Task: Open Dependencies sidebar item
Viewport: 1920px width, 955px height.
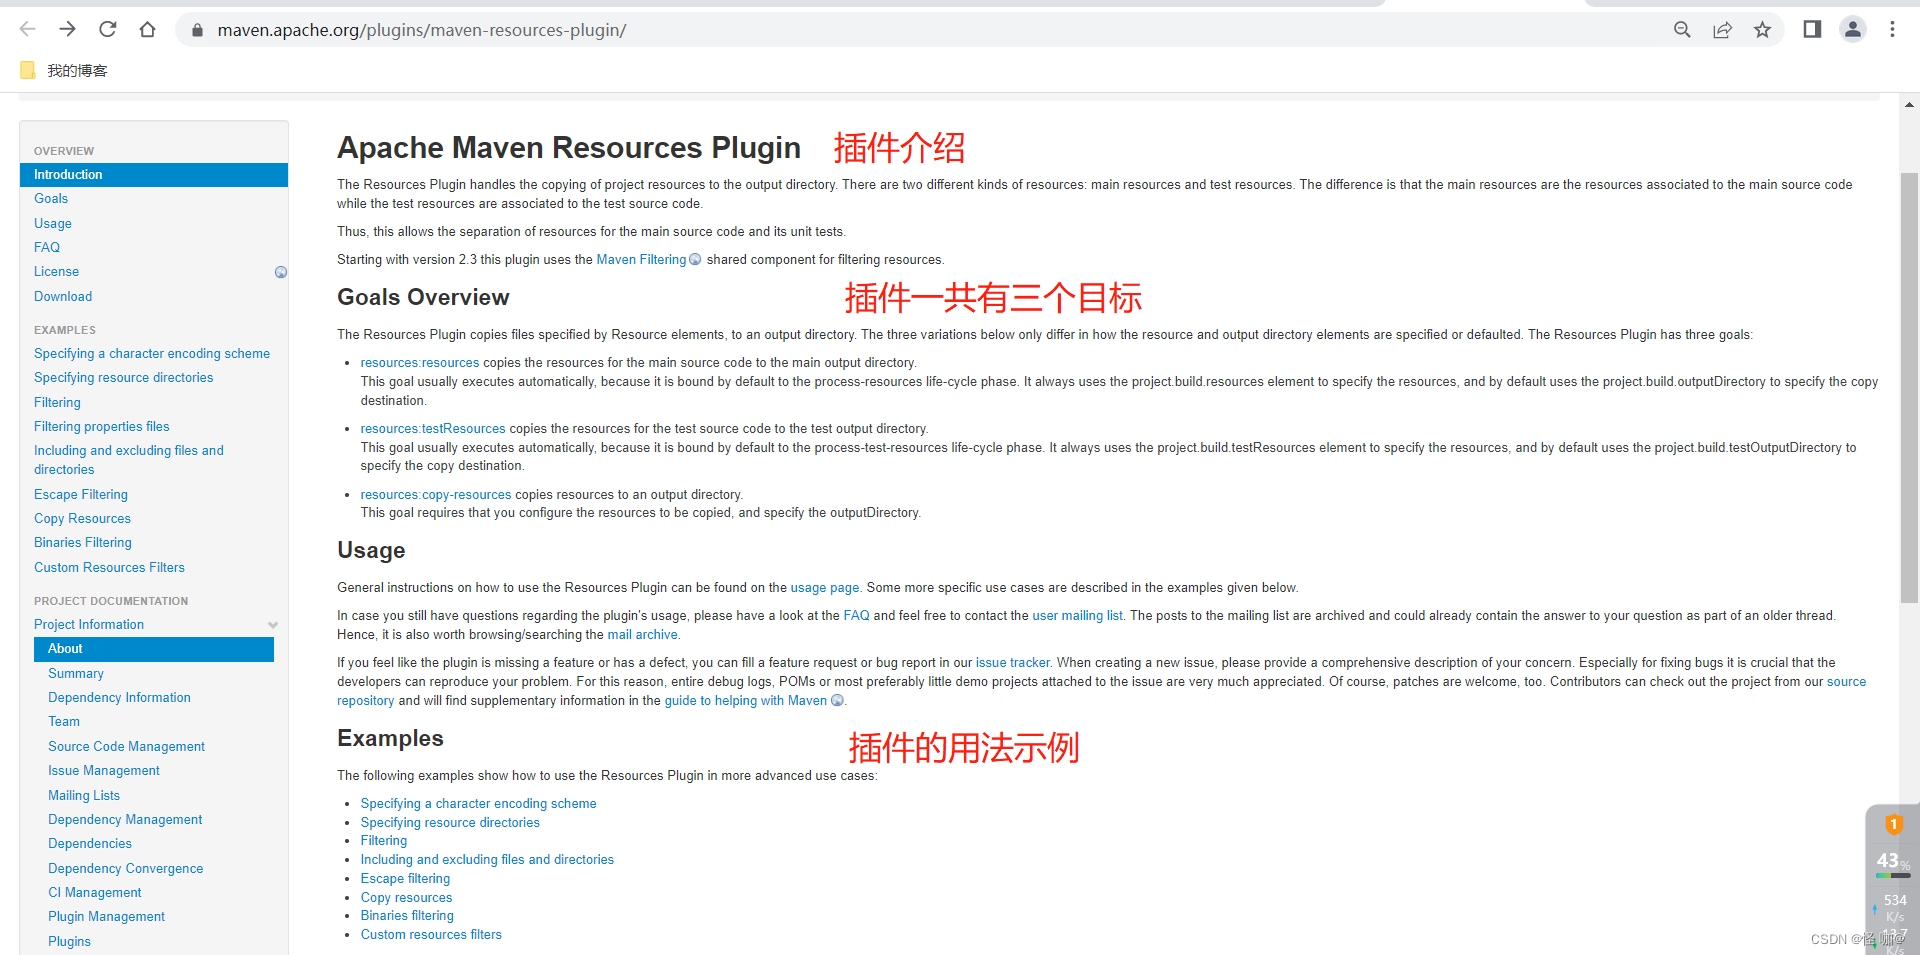Action: [x=90, y=844]
